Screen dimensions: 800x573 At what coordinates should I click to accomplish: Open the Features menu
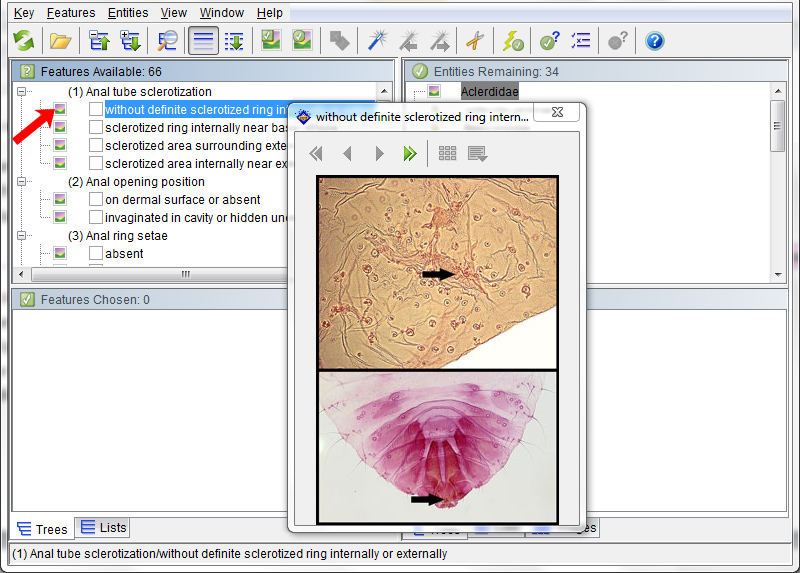click(71, 13)
